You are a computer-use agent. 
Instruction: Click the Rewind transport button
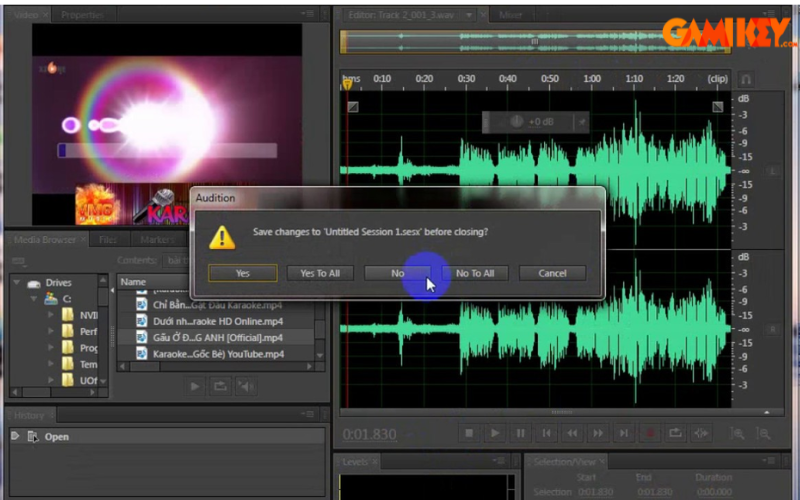point(572,433)
